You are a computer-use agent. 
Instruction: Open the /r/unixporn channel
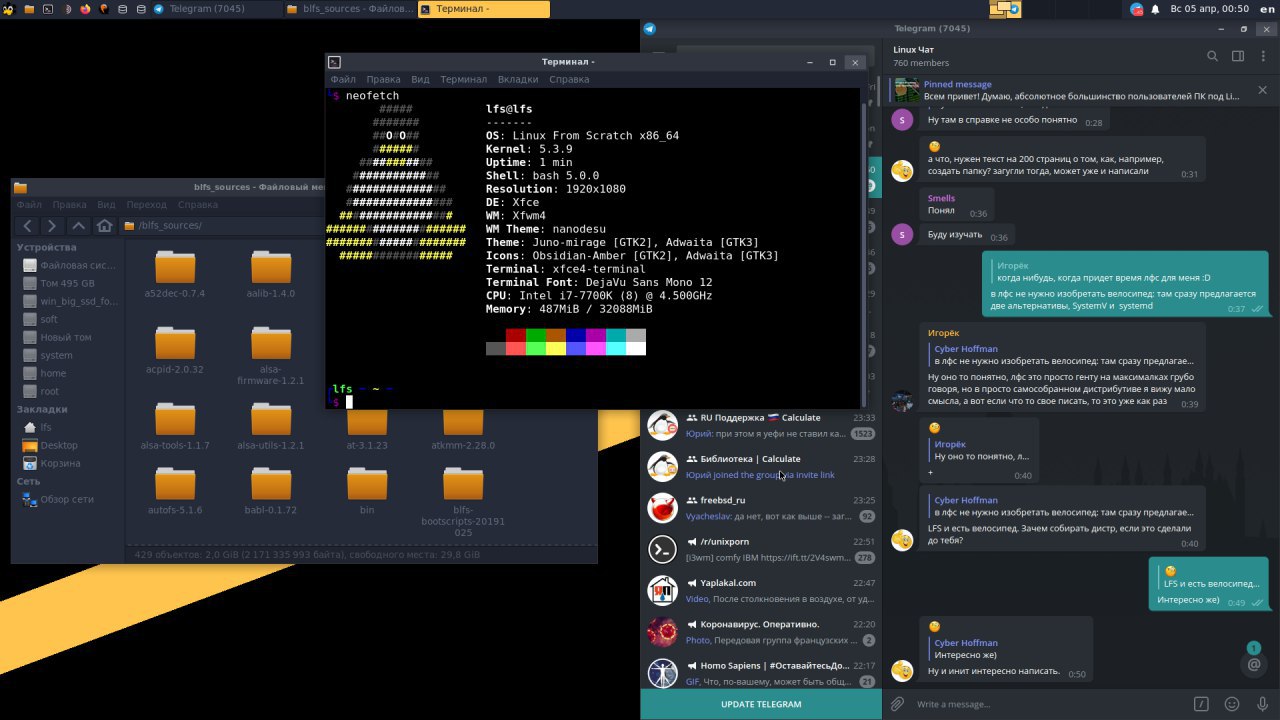click(x=761, y=549)
